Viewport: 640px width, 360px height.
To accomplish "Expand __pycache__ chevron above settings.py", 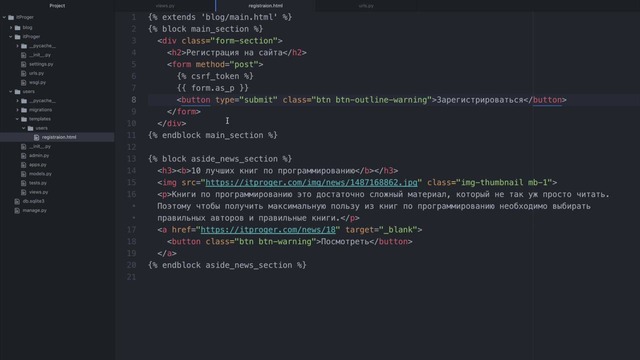I will click(x=18, y=46).
